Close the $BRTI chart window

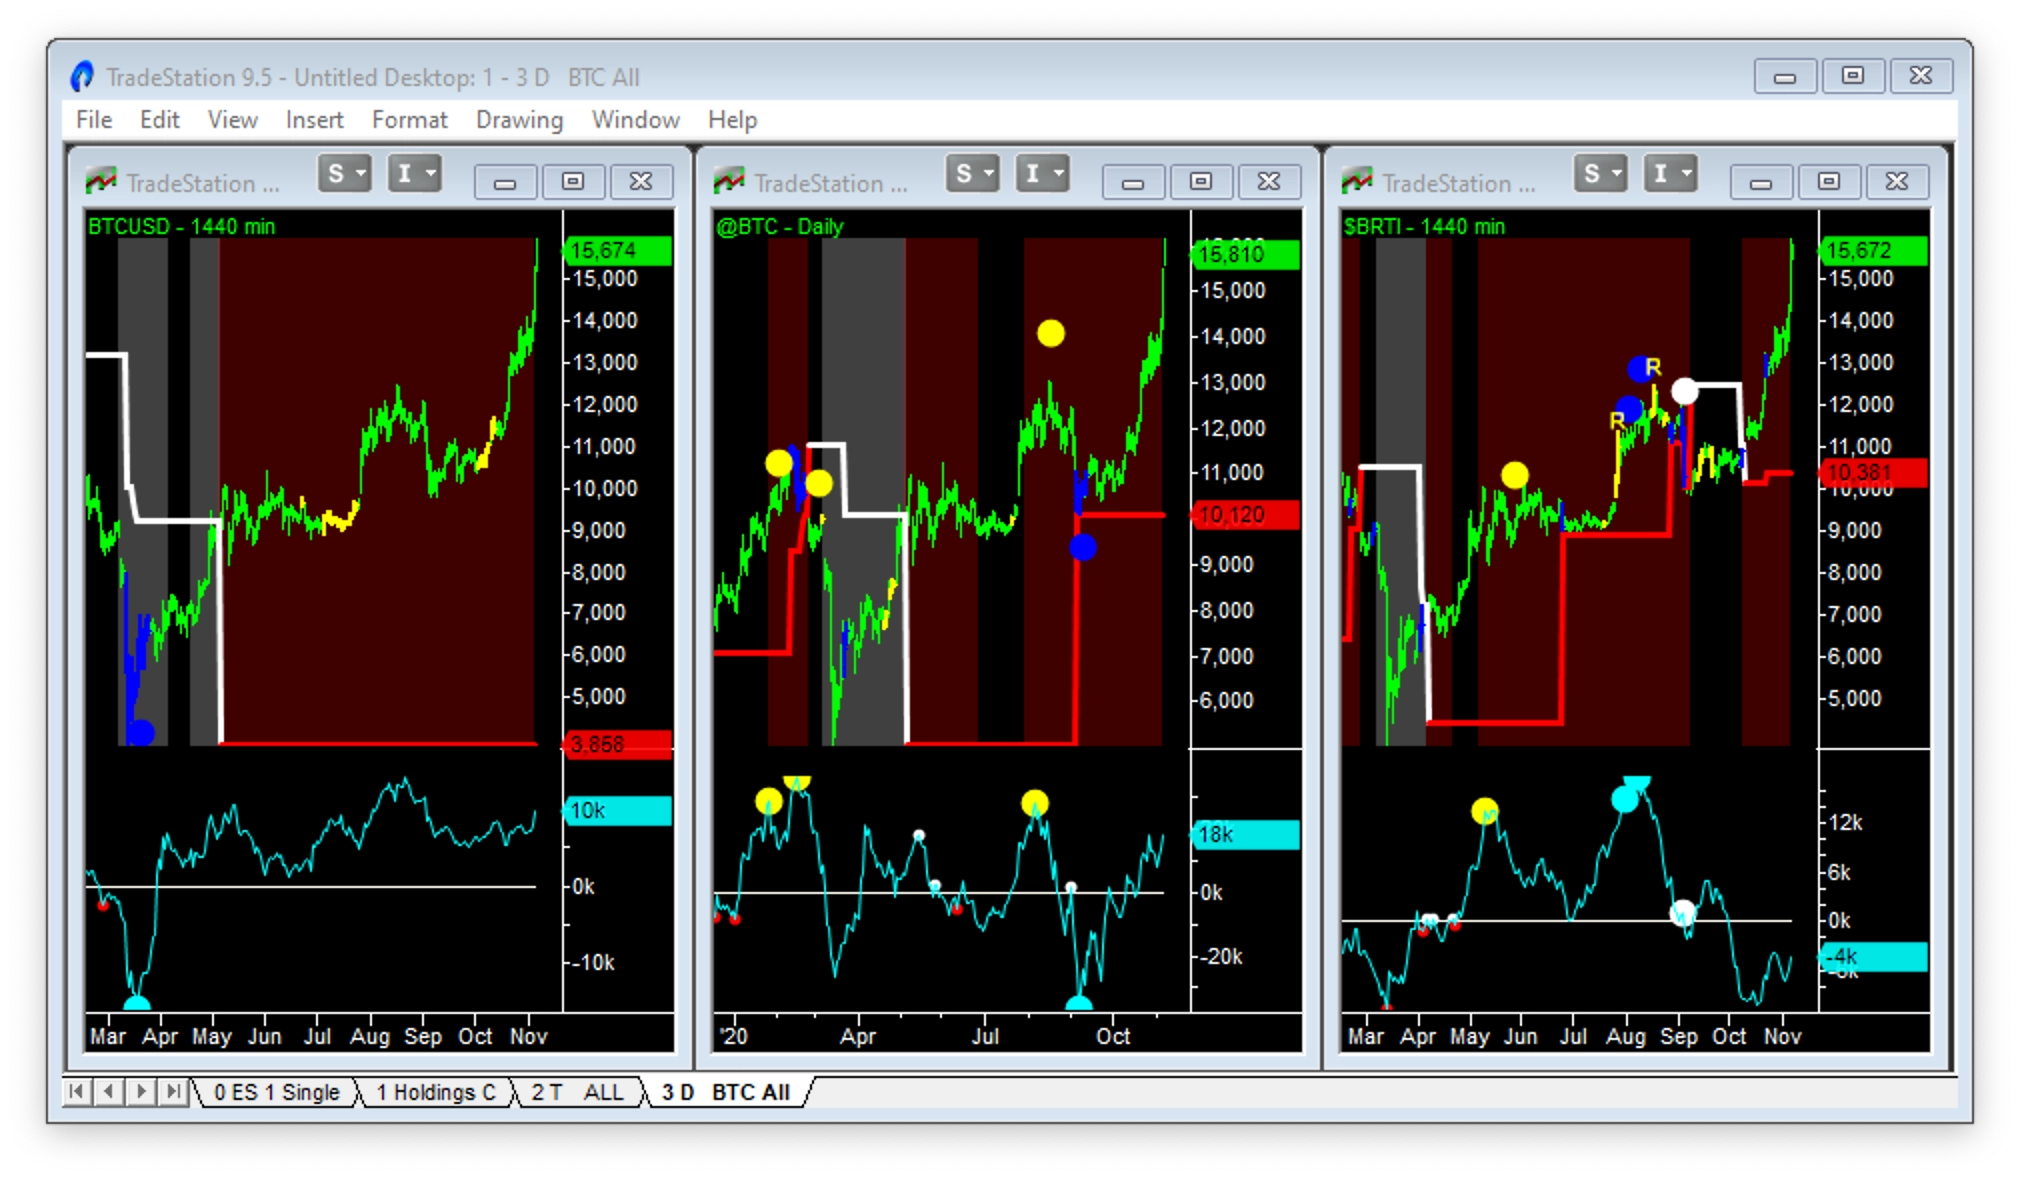1897,182
